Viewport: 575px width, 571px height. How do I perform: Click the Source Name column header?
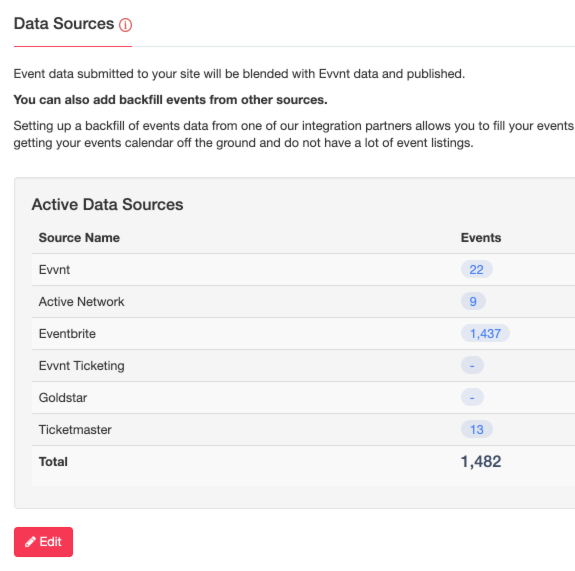point(79,238)
